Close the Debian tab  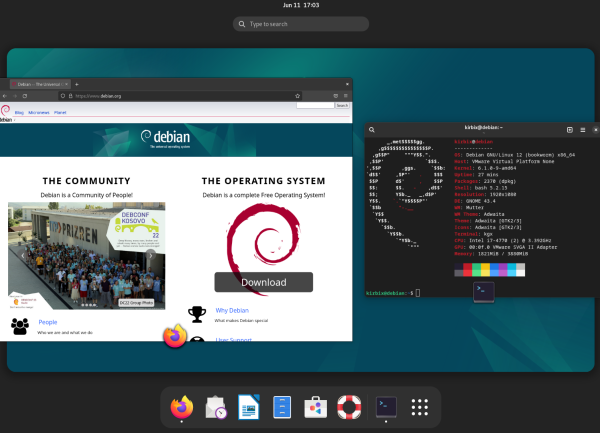point(67,84)
